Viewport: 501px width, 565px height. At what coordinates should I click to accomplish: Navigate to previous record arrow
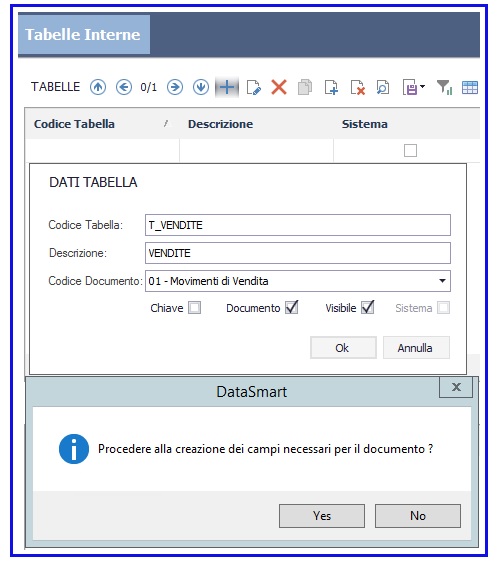click(x=124, y=87)
